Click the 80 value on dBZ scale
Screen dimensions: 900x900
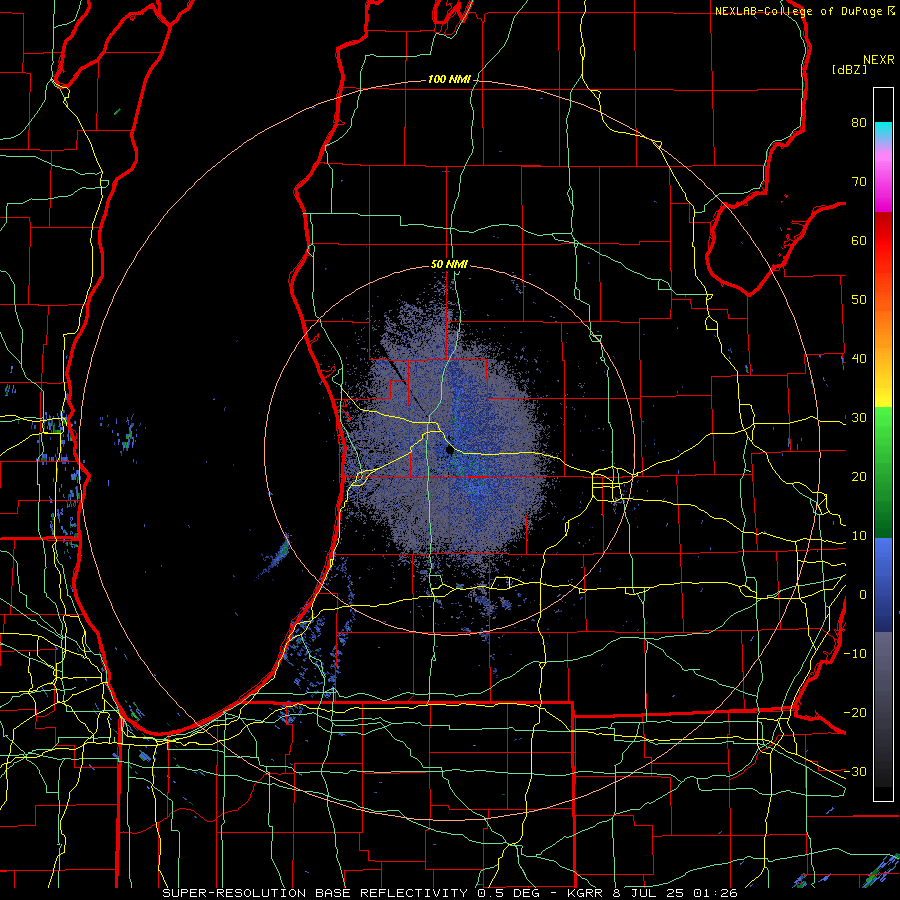pyautogui.click(x=859, y=122)
